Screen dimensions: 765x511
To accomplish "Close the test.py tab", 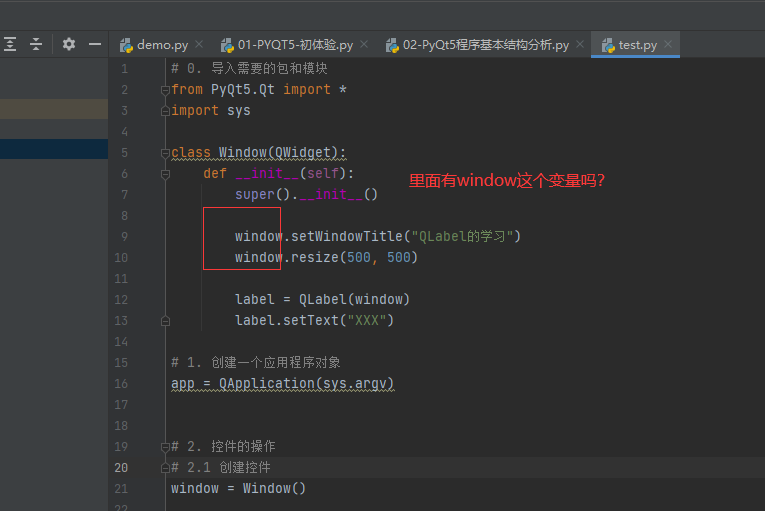I will [x=668, y=44].
